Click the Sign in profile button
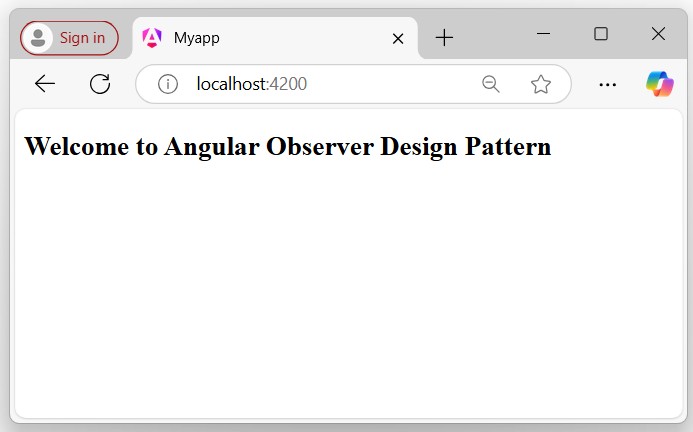Viewport: 693px width, 432px height. pyautogui.click(x=69, y=38)
